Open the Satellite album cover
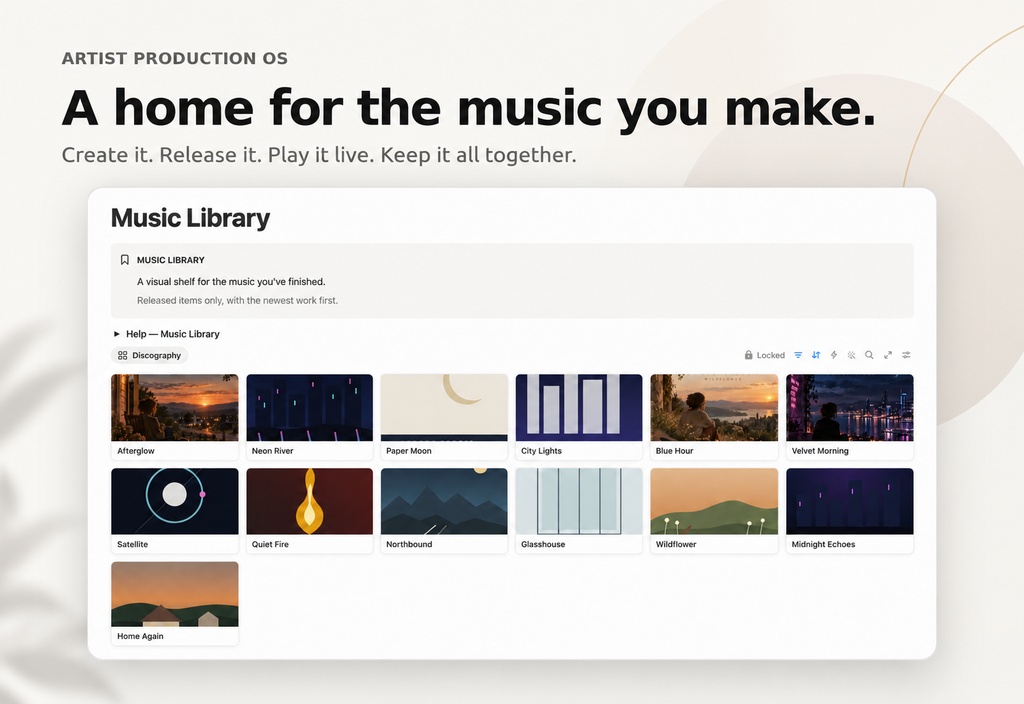This screenshot has width=1024, height=704. 175,501
